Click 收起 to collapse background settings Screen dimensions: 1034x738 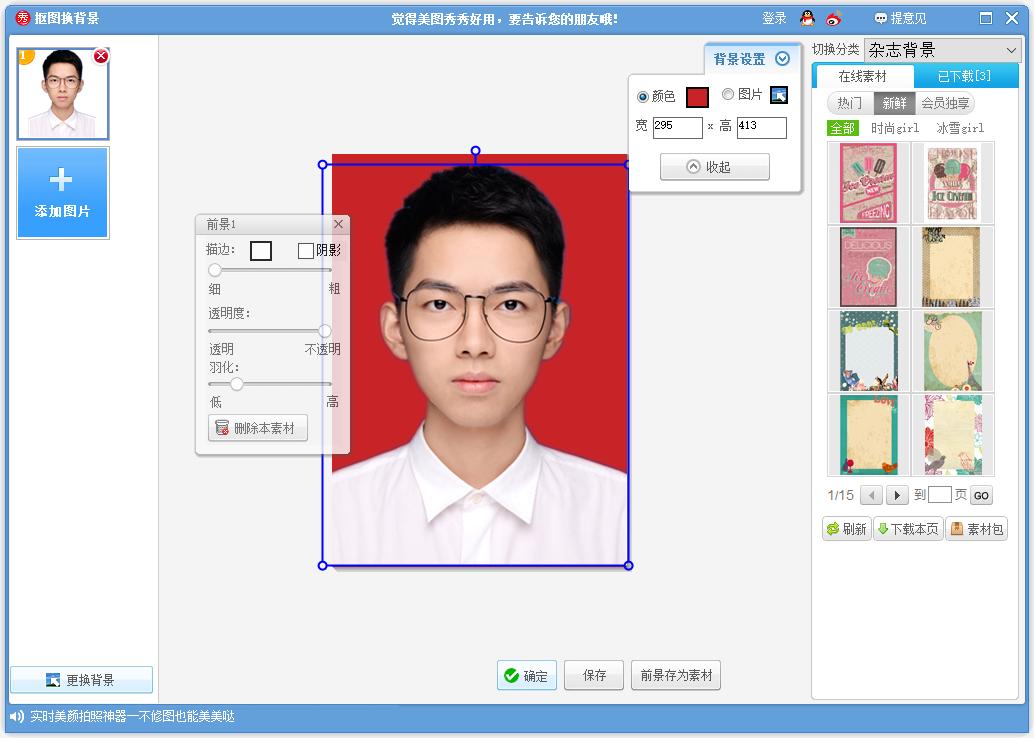click(713, 166)
